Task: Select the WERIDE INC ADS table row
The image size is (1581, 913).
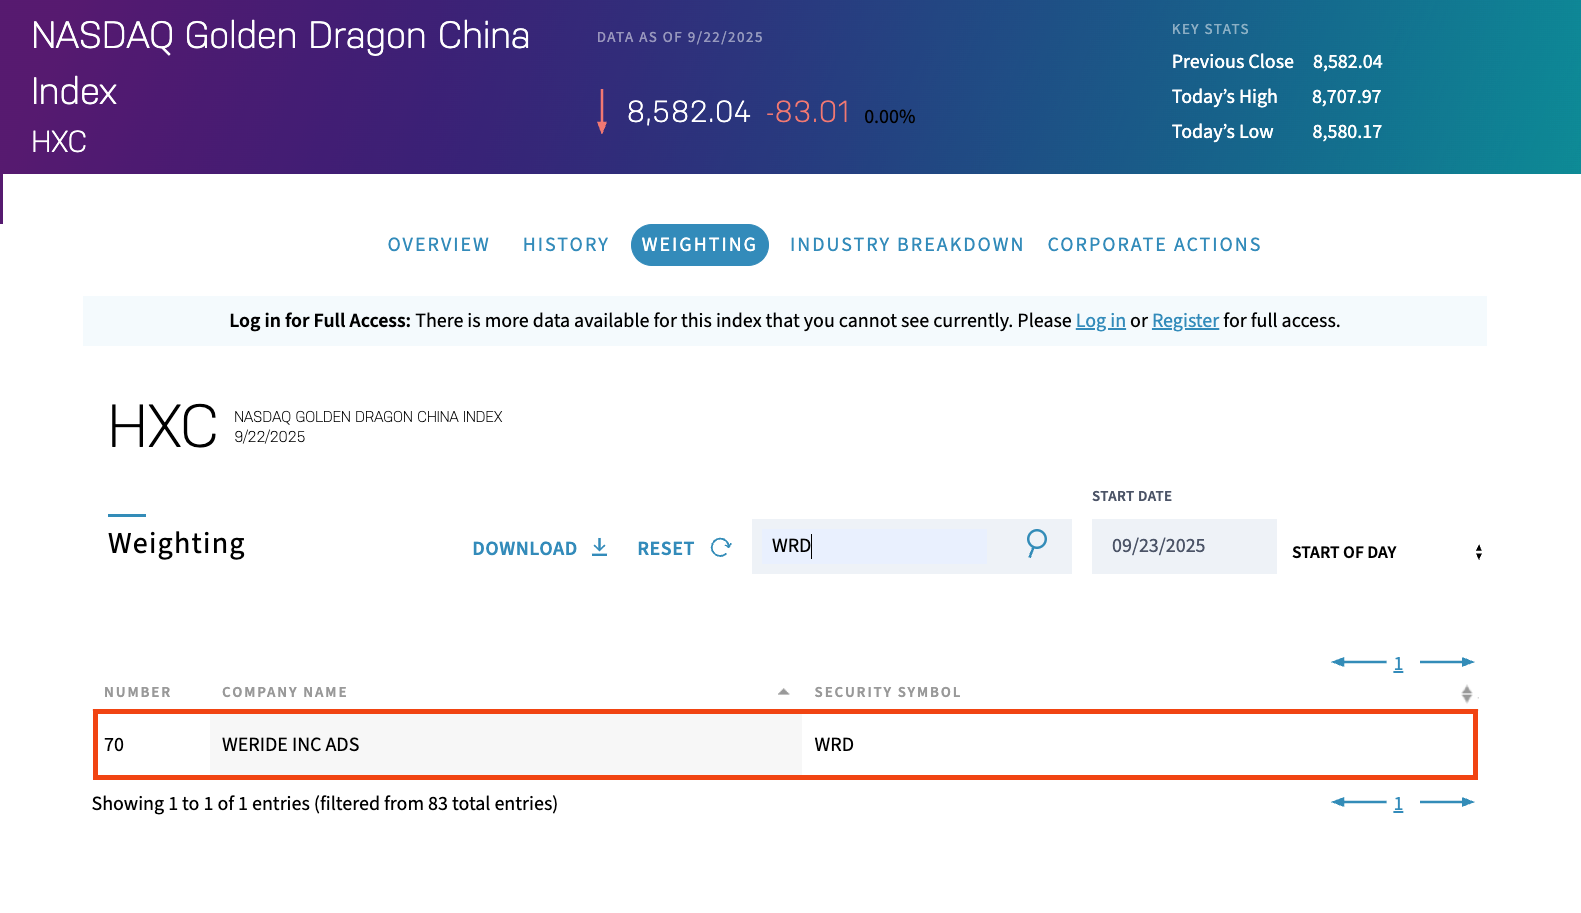Action: pyautogui.click(x=785, y=745)
